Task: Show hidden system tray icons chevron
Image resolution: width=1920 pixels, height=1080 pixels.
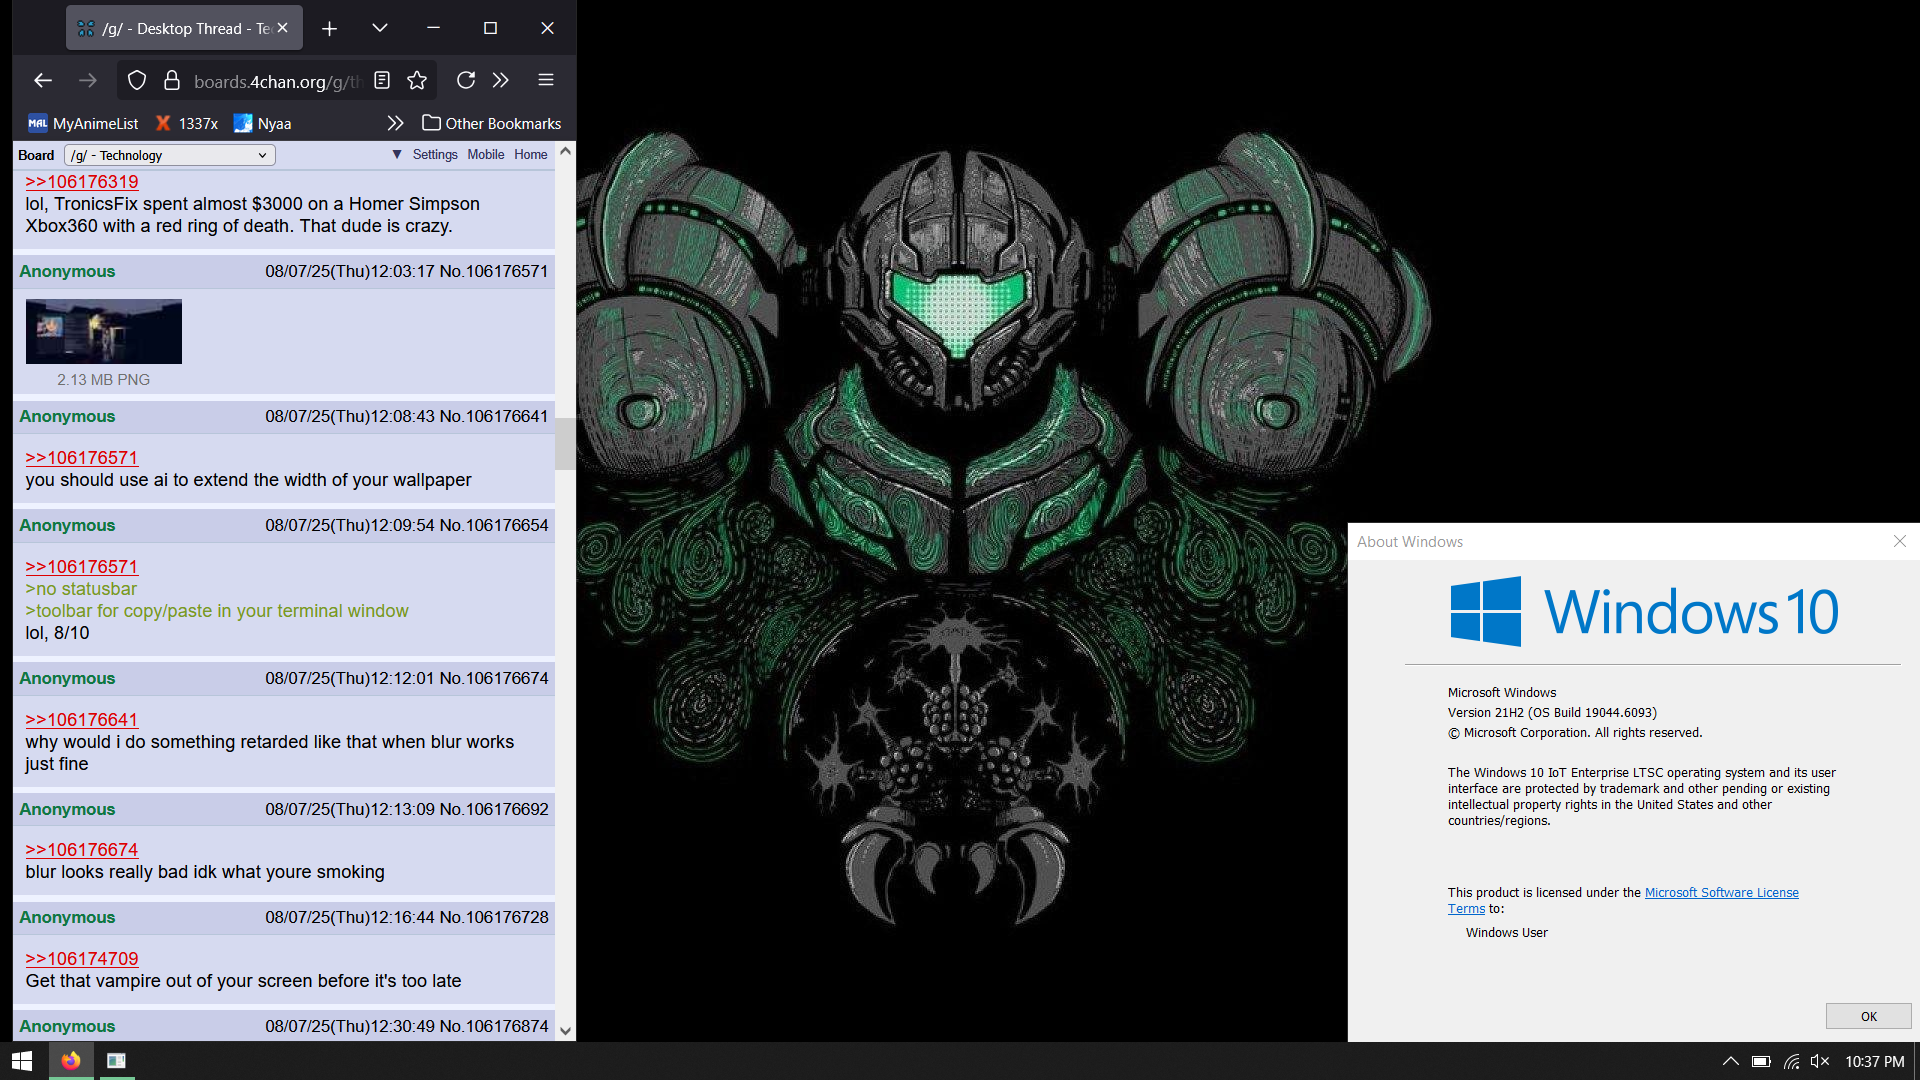Action: 1730,1061
